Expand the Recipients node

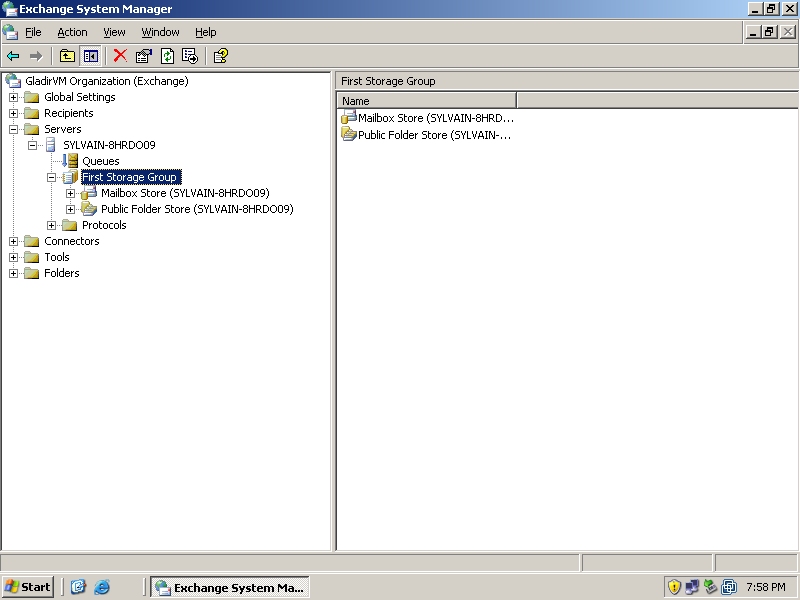[x=13, y=113]
